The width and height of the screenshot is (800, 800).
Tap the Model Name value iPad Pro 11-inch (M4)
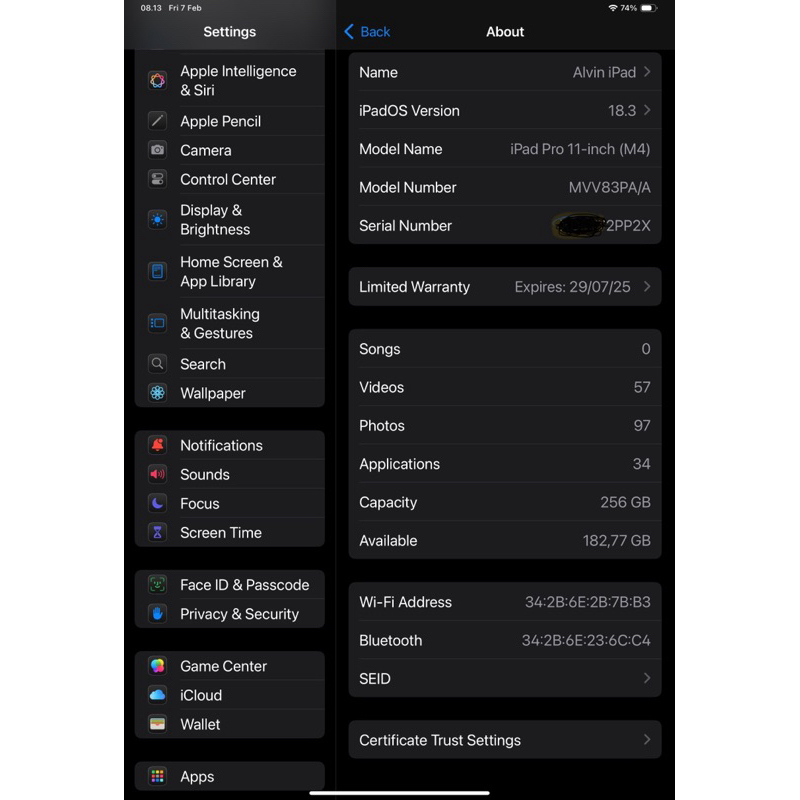click(580, 149)
